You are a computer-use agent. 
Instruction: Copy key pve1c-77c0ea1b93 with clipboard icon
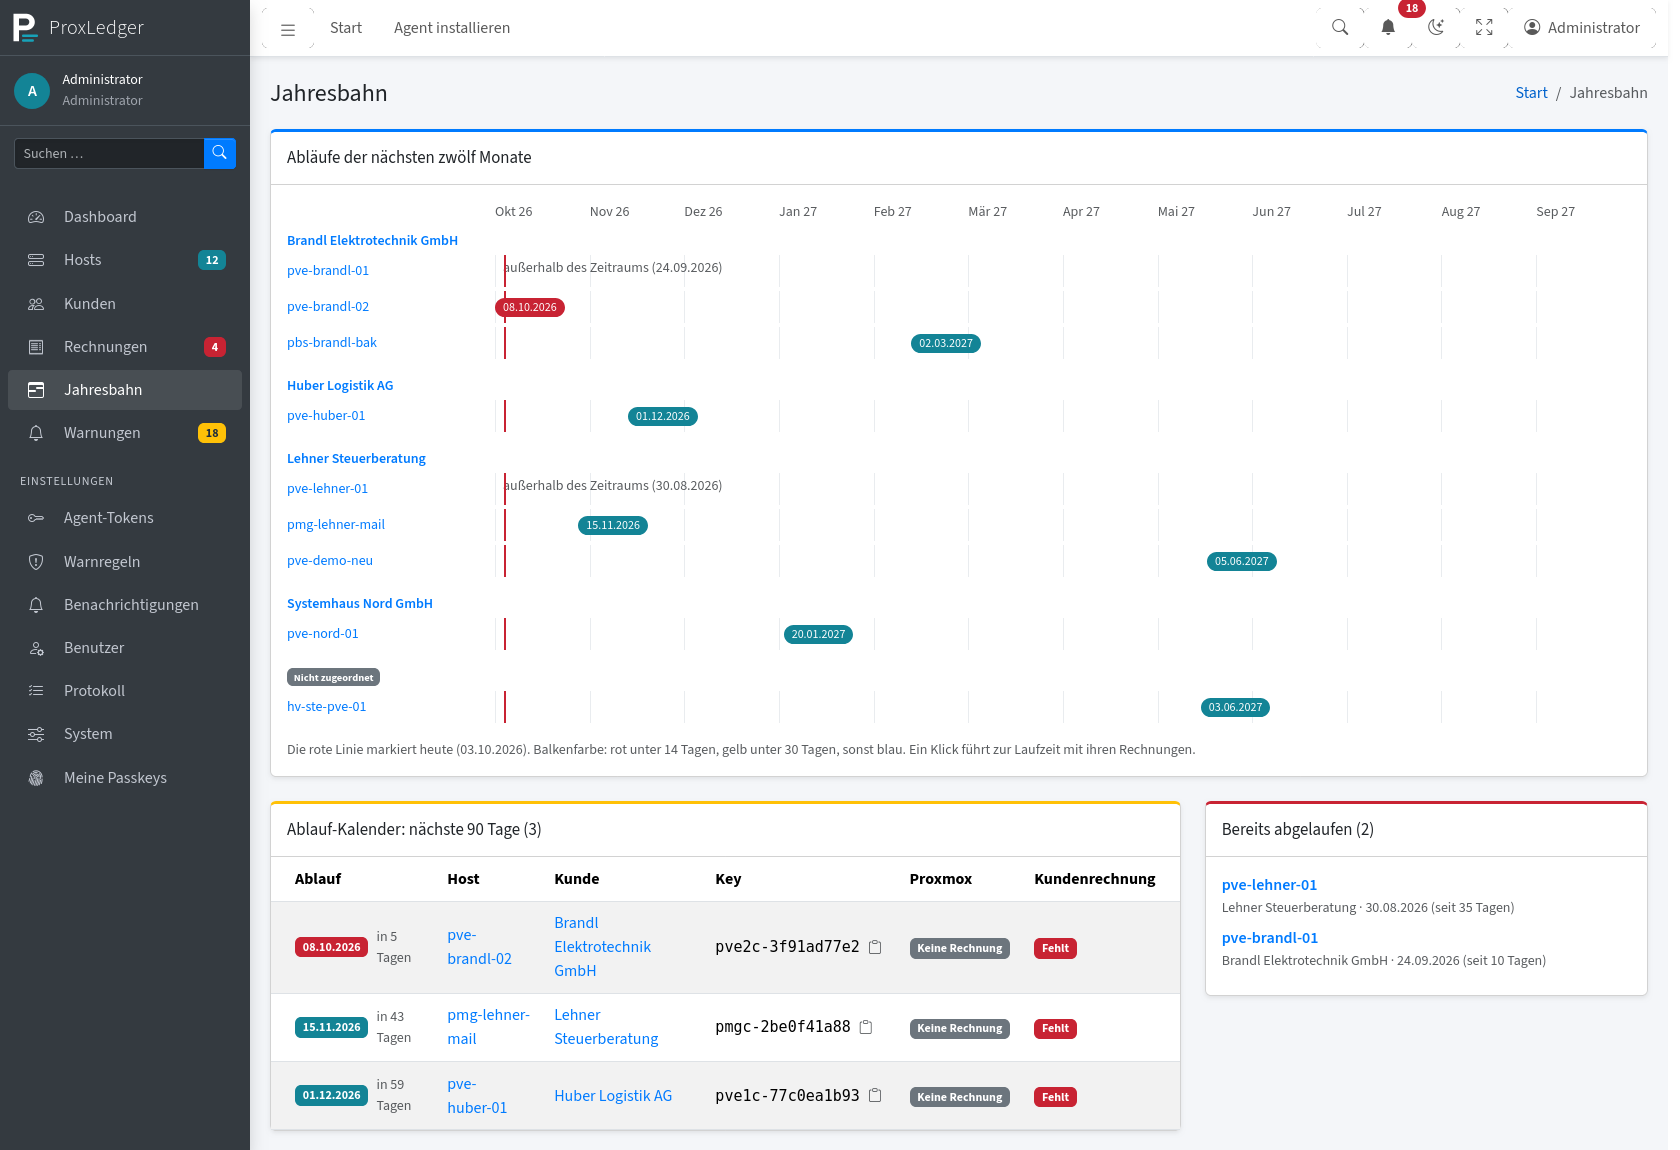[875, 1095]
